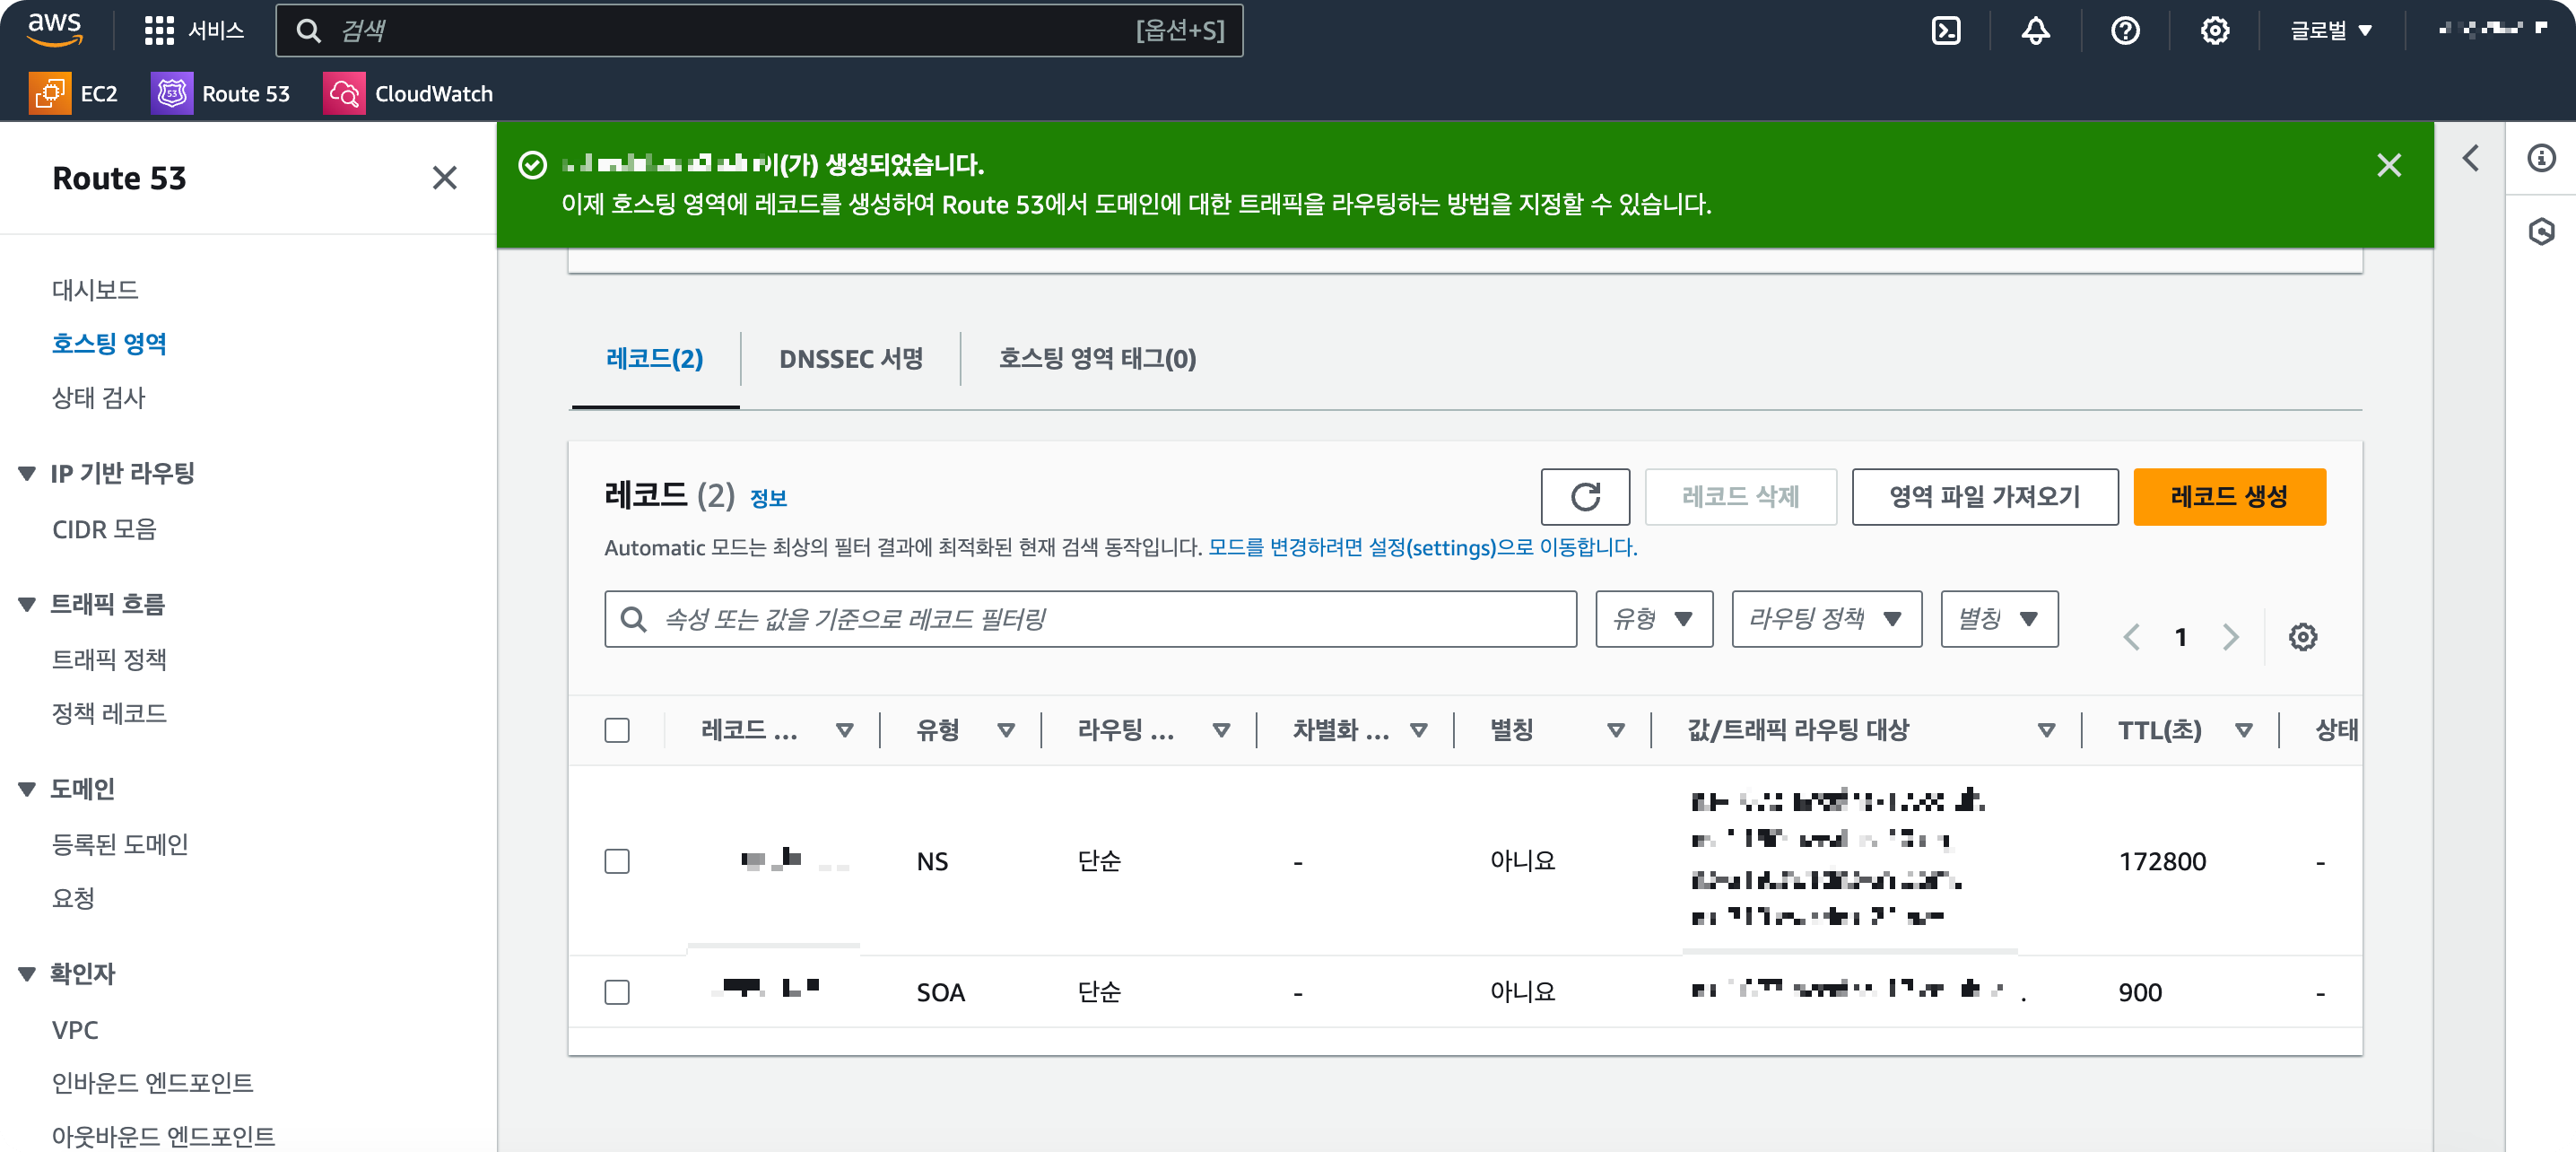Toggle the select-all records checkbox
Screen dimensions: 2576x1152
(x=617, y=730)
